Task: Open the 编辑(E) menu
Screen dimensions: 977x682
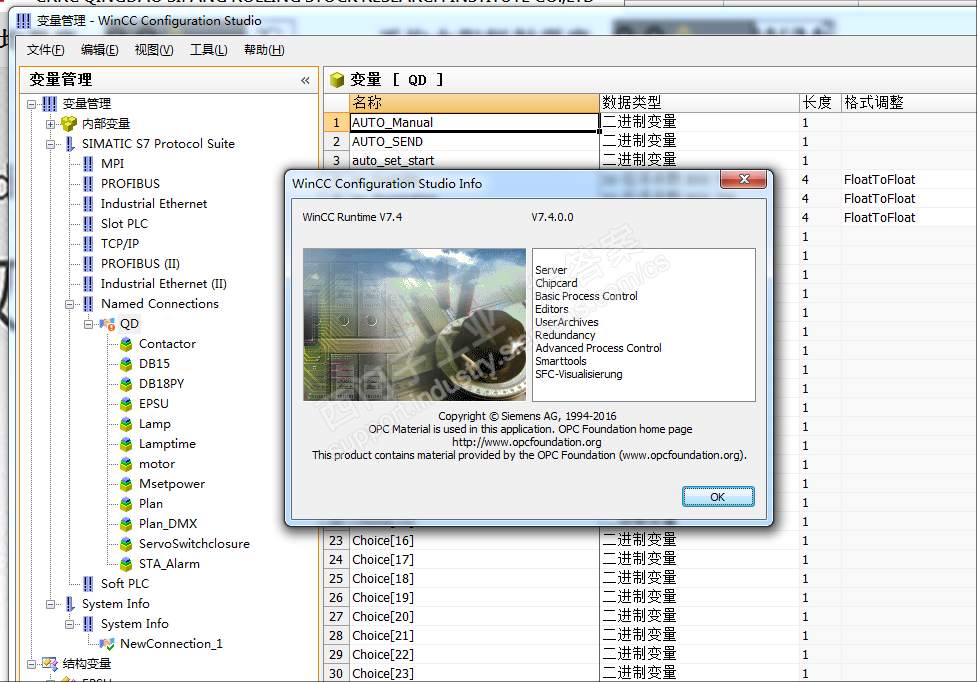Action: point(100,50)
